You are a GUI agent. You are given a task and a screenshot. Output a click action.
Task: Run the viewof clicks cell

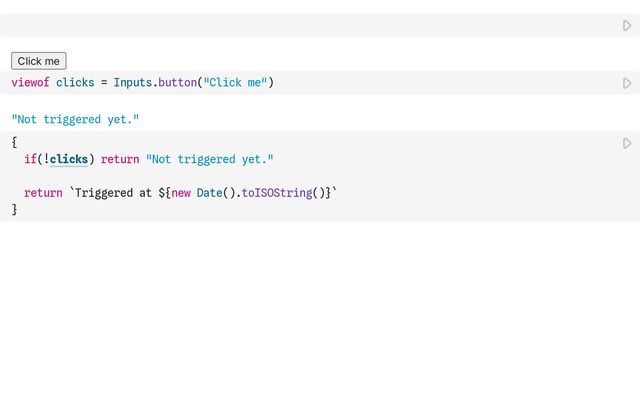[627, 83]
